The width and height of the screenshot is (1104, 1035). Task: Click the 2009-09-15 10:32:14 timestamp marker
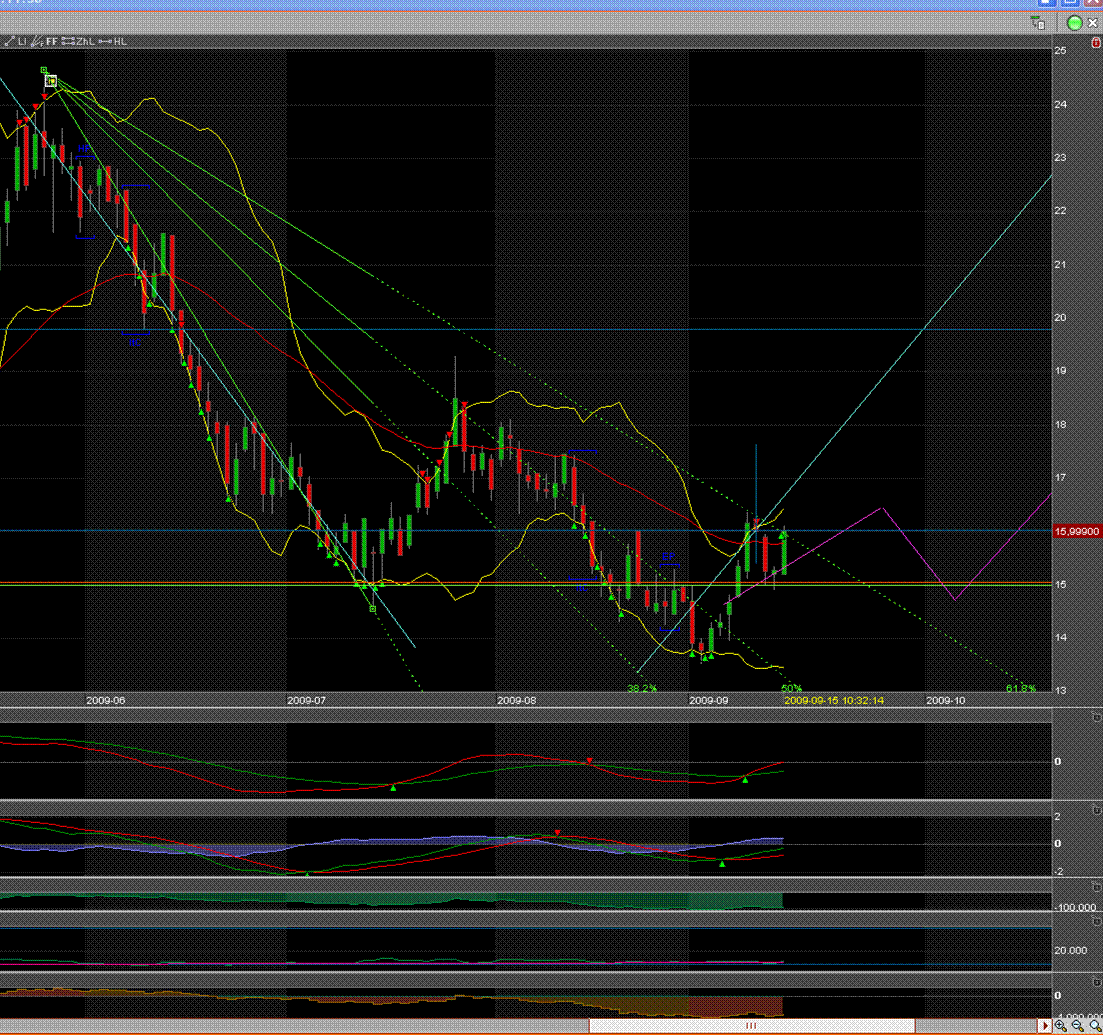click(x=833, y=701)
